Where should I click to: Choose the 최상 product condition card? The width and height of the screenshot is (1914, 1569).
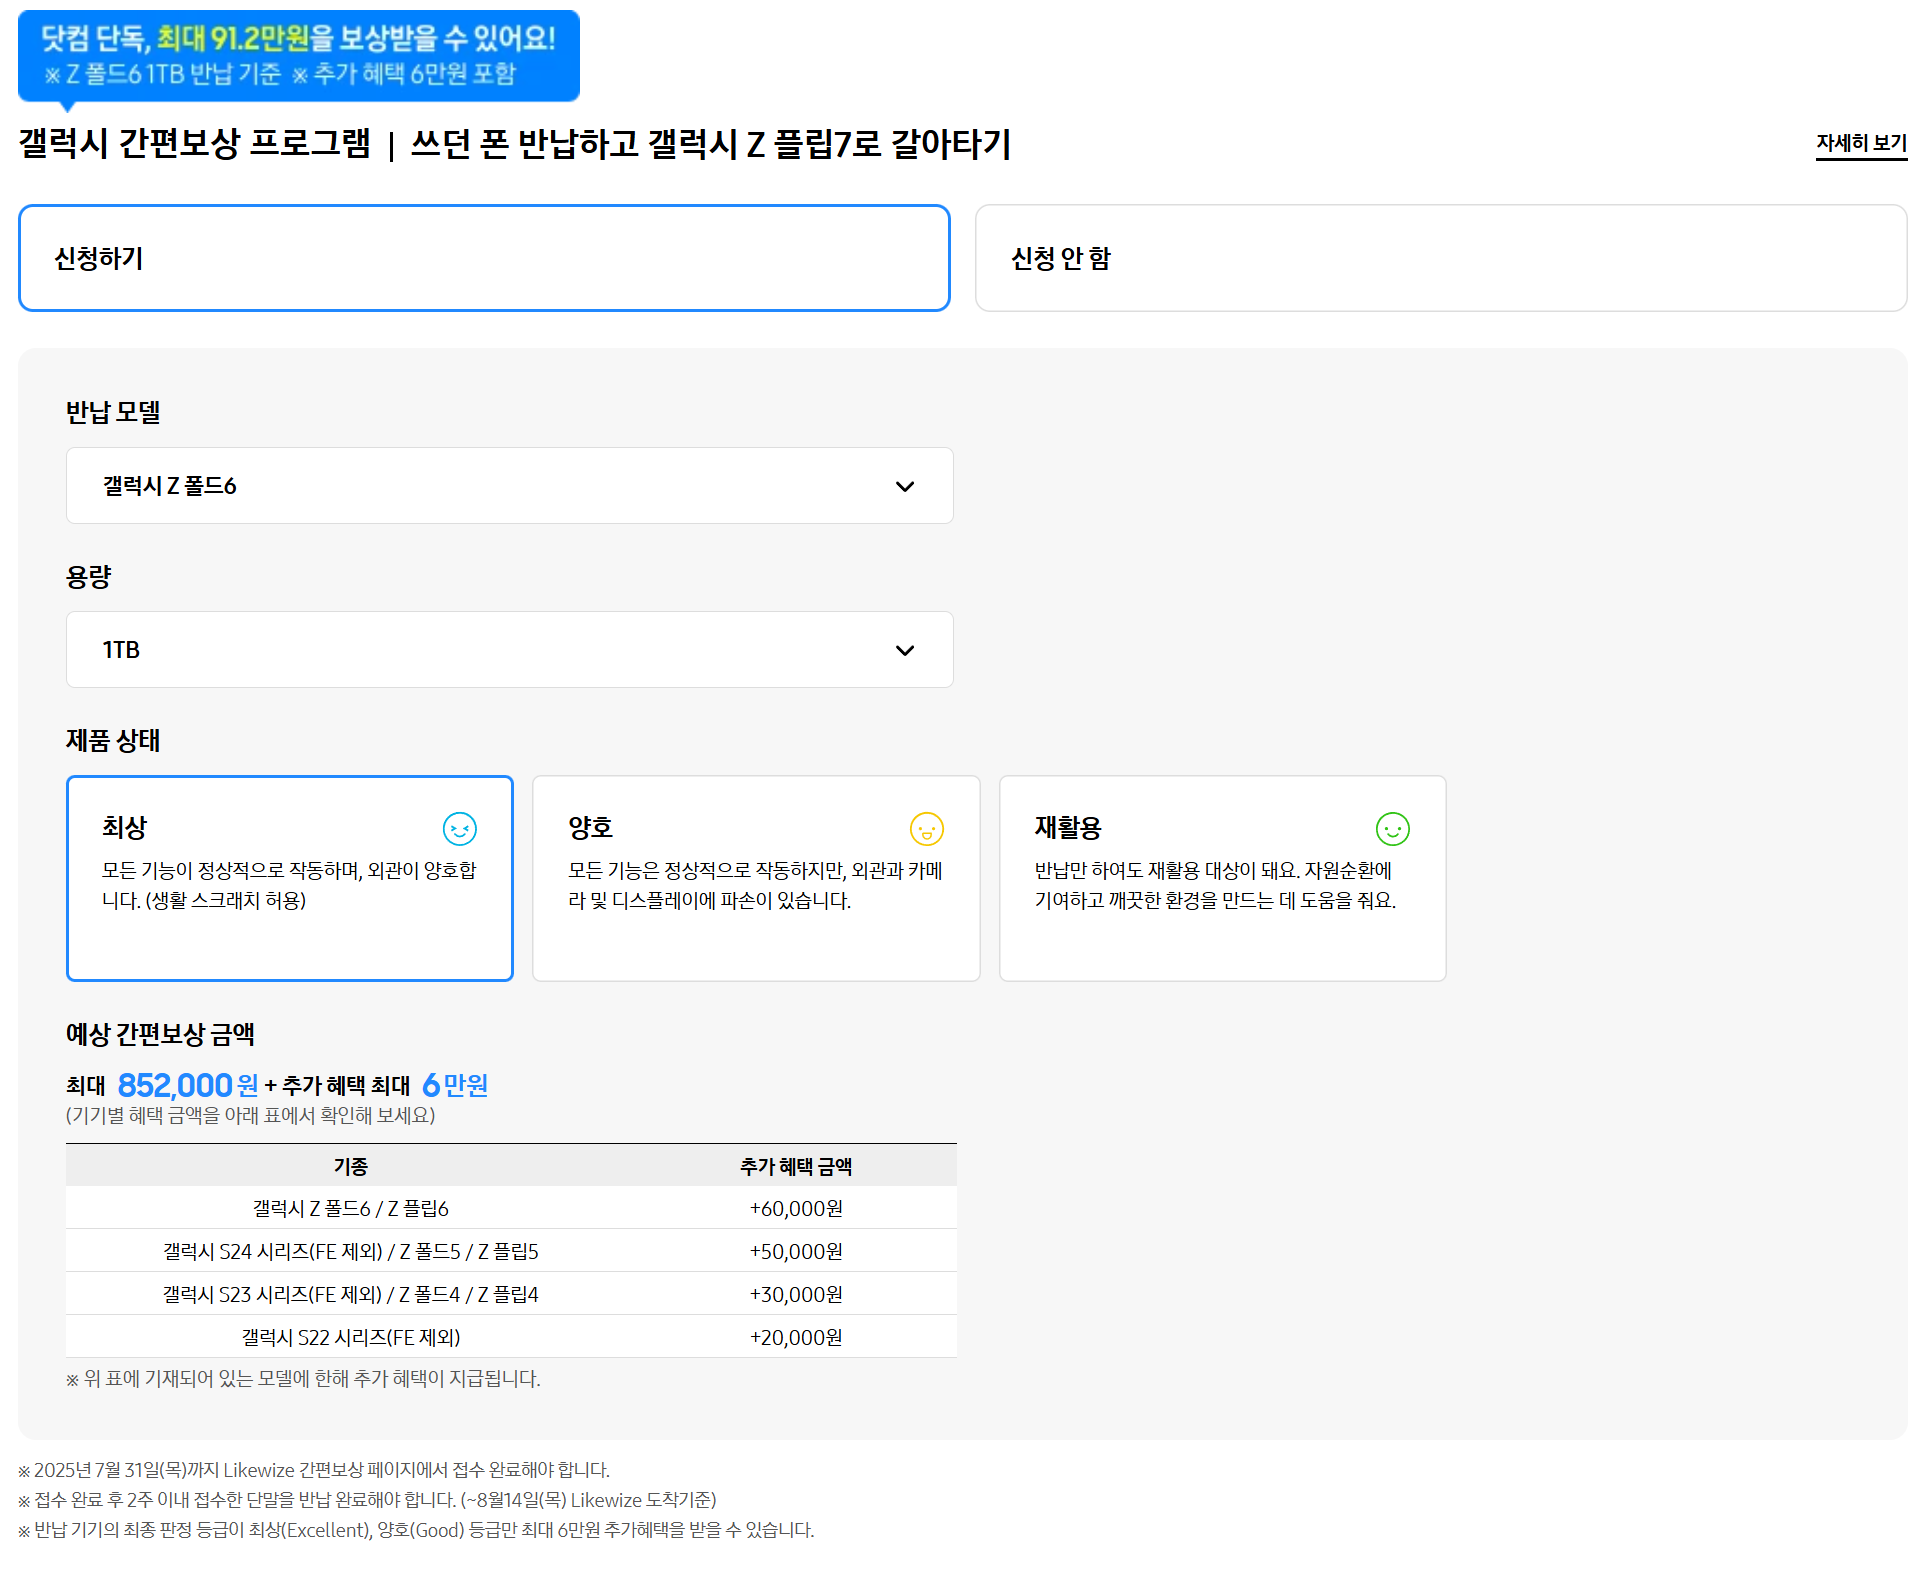290,878
